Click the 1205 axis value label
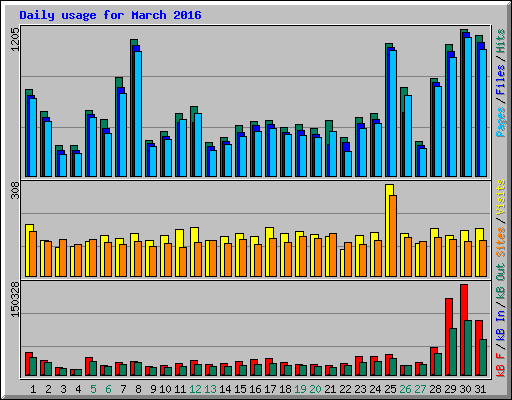This screenshot has width=512, height=400. [15, 39]
